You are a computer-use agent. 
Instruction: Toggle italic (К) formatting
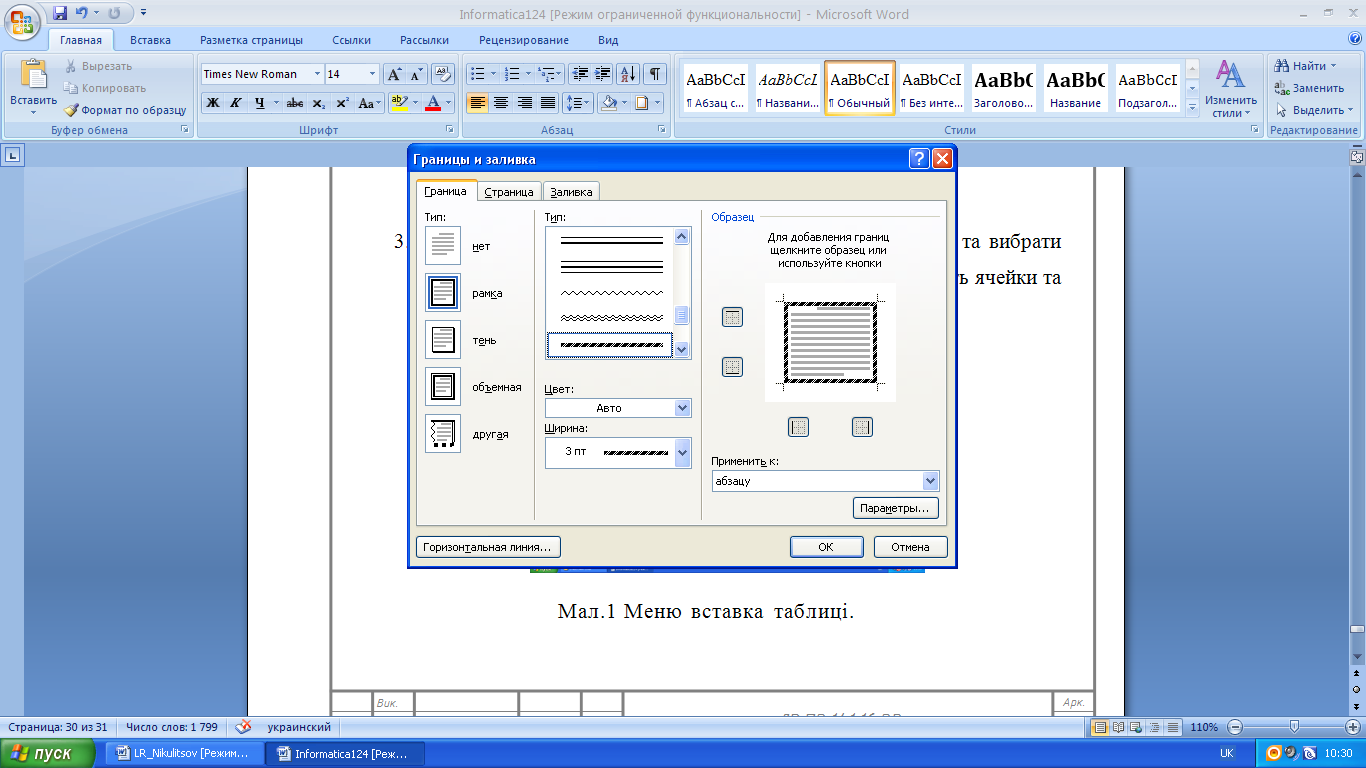[236, 103]
